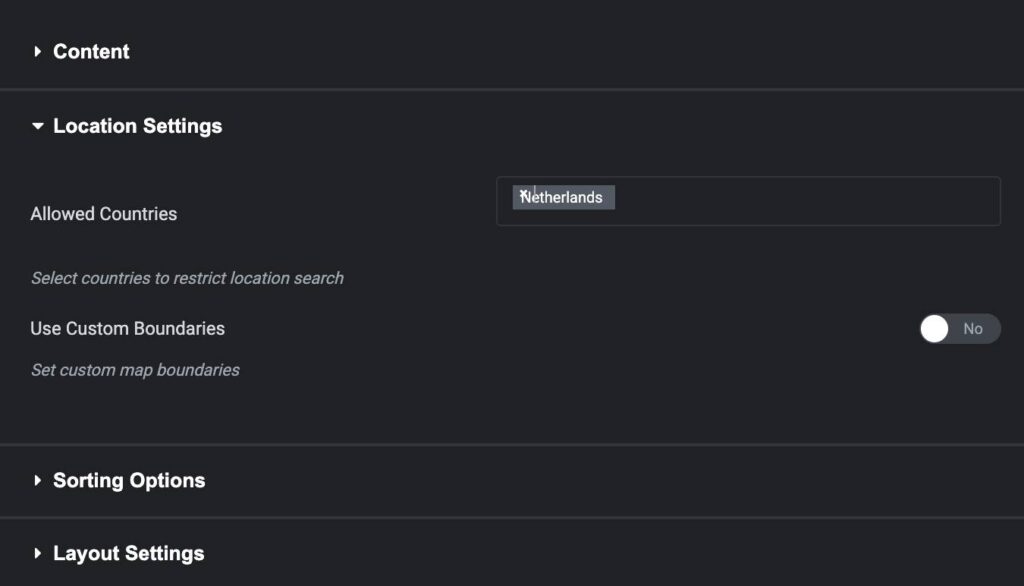The height and width of the screenshot is (586, 1024).
Task: Click the "No" label on the toggle
Action: click(973, 329)
